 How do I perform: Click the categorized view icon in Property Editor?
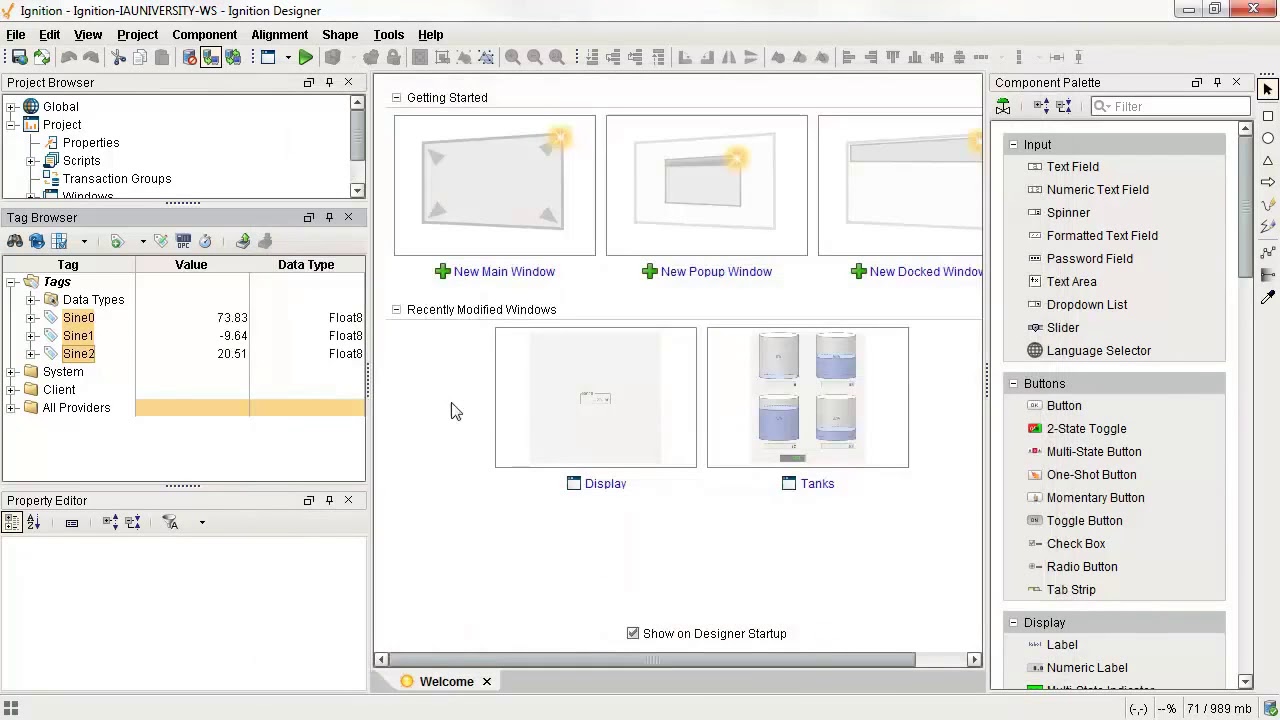tap(12, 522)
